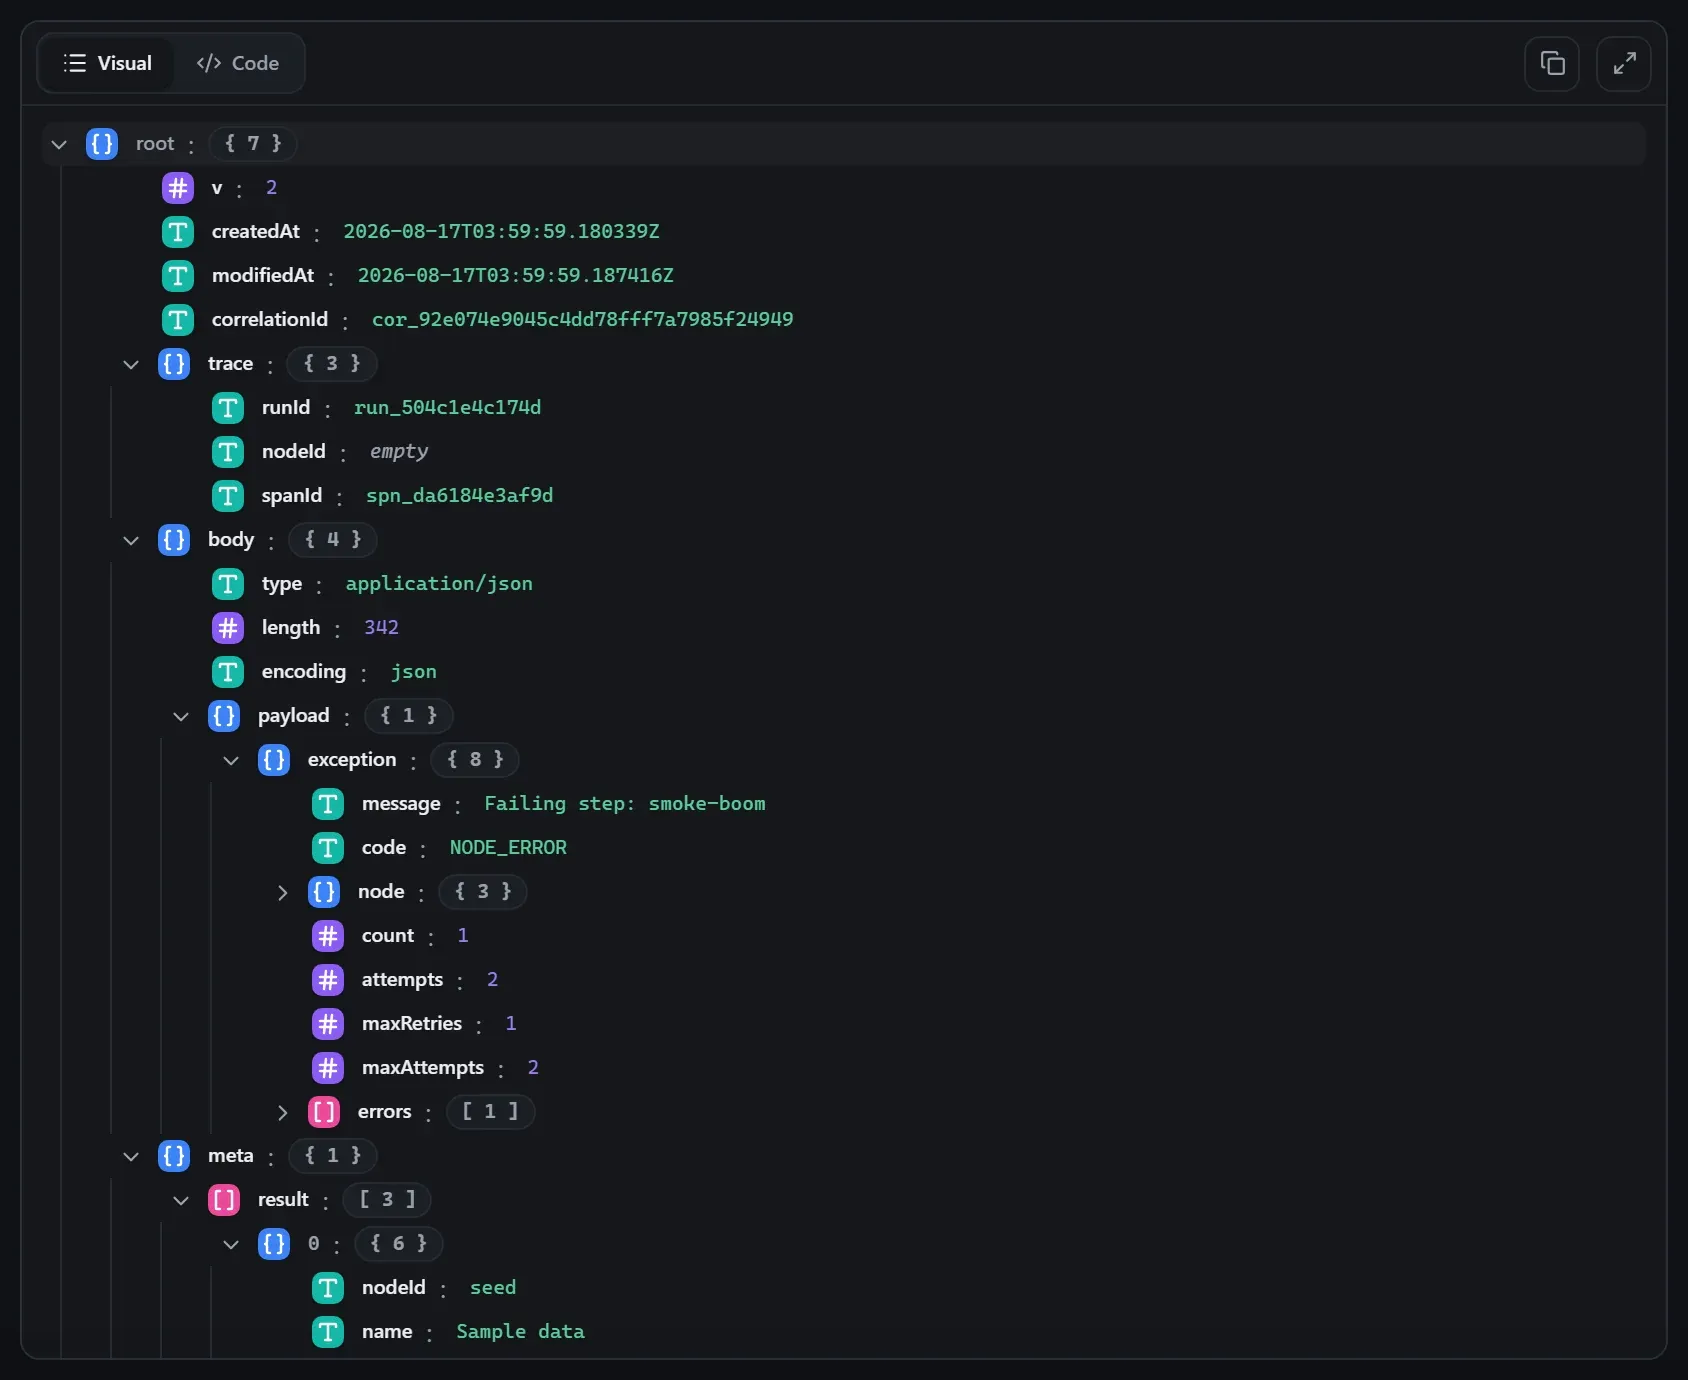
Task: Select the nodeId value seed
Action: tap(493, 1288)
